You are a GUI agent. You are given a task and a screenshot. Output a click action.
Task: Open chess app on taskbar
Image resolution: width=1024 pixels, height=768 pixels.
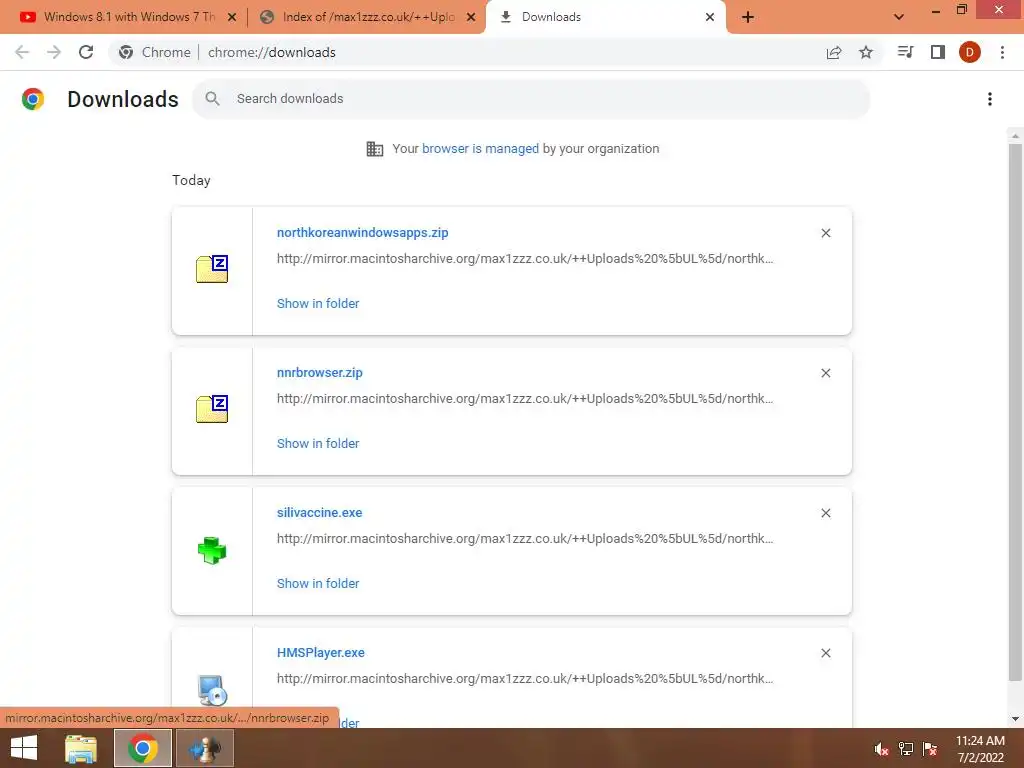coord(205,748)
